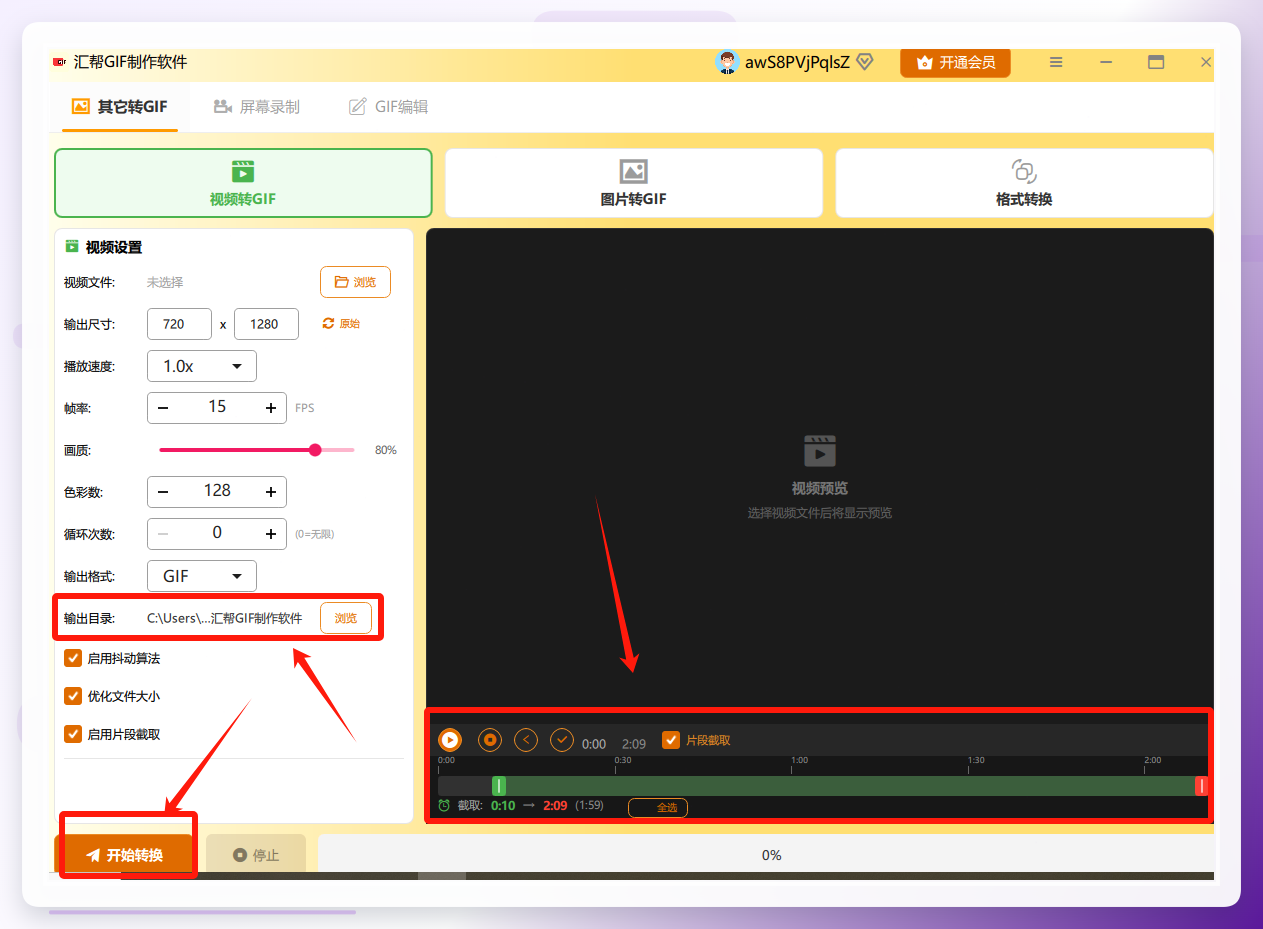Minimize the application window
This screenshot has height=929, width=1263.
click(x=1106, y=62)
